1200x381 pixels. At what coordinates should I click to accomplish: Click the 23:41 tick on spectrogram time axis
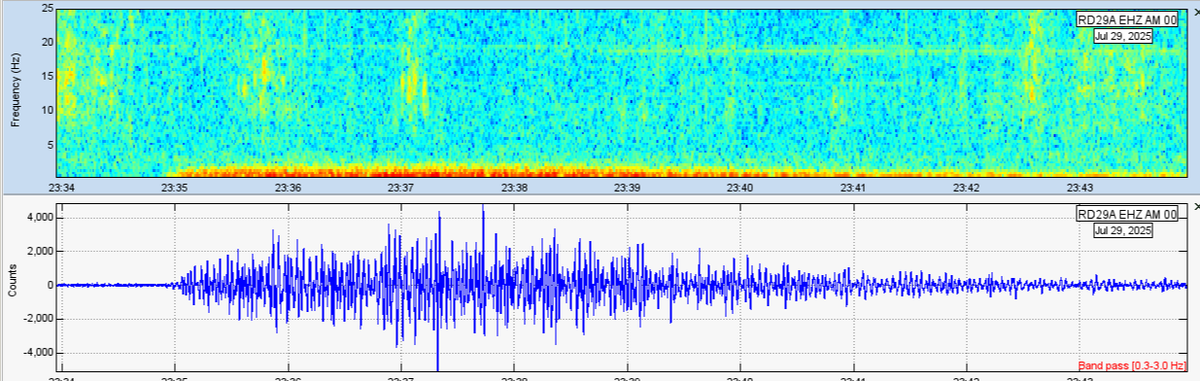coord(853,187)
